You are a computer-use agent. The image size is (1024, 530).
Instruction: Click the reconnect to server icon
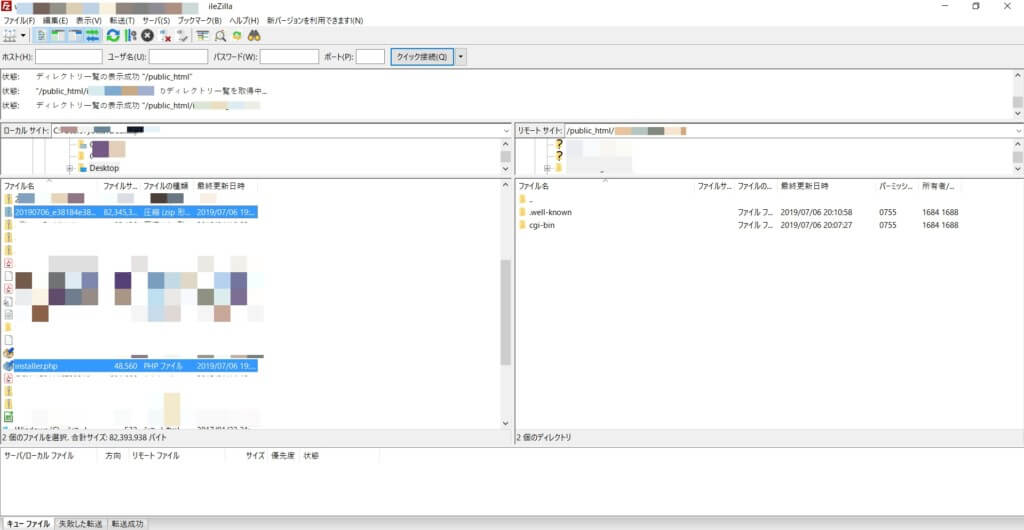(x=183, y=35)
